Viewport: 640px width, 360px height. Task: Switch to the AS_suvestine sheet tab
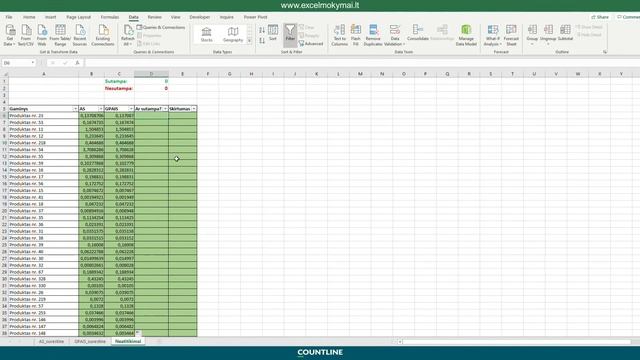[51, 341]
